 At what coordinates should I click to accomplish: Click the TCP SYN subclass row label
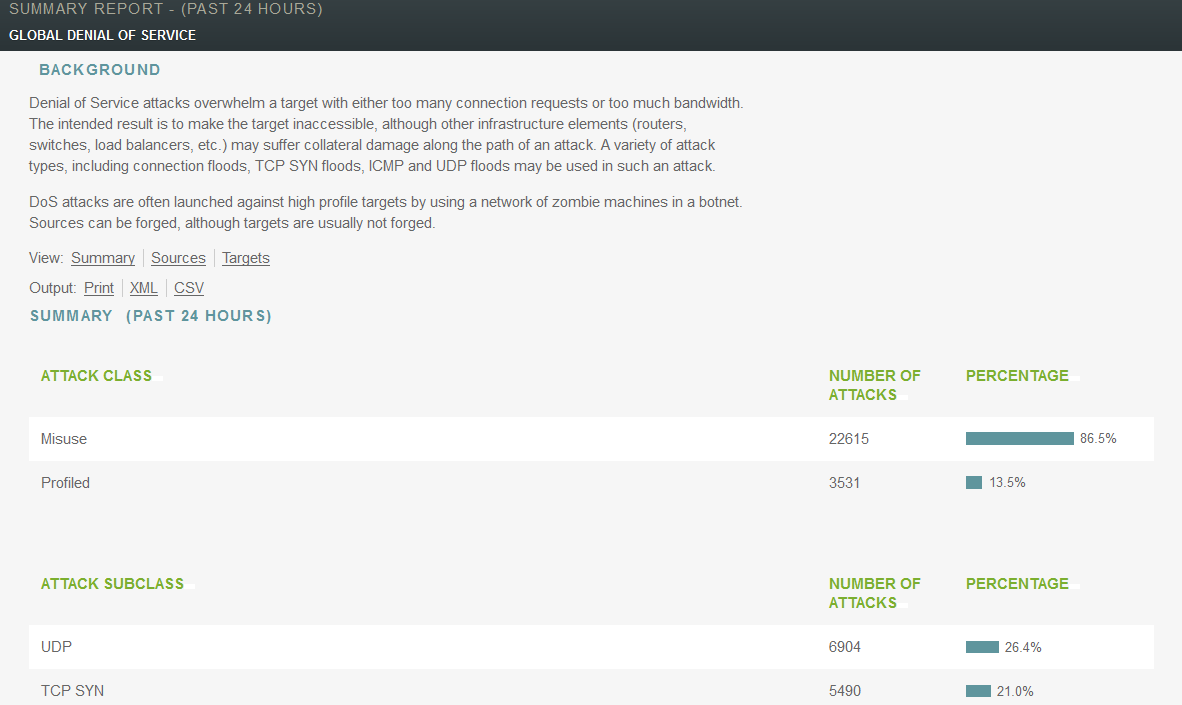(72, 691)
